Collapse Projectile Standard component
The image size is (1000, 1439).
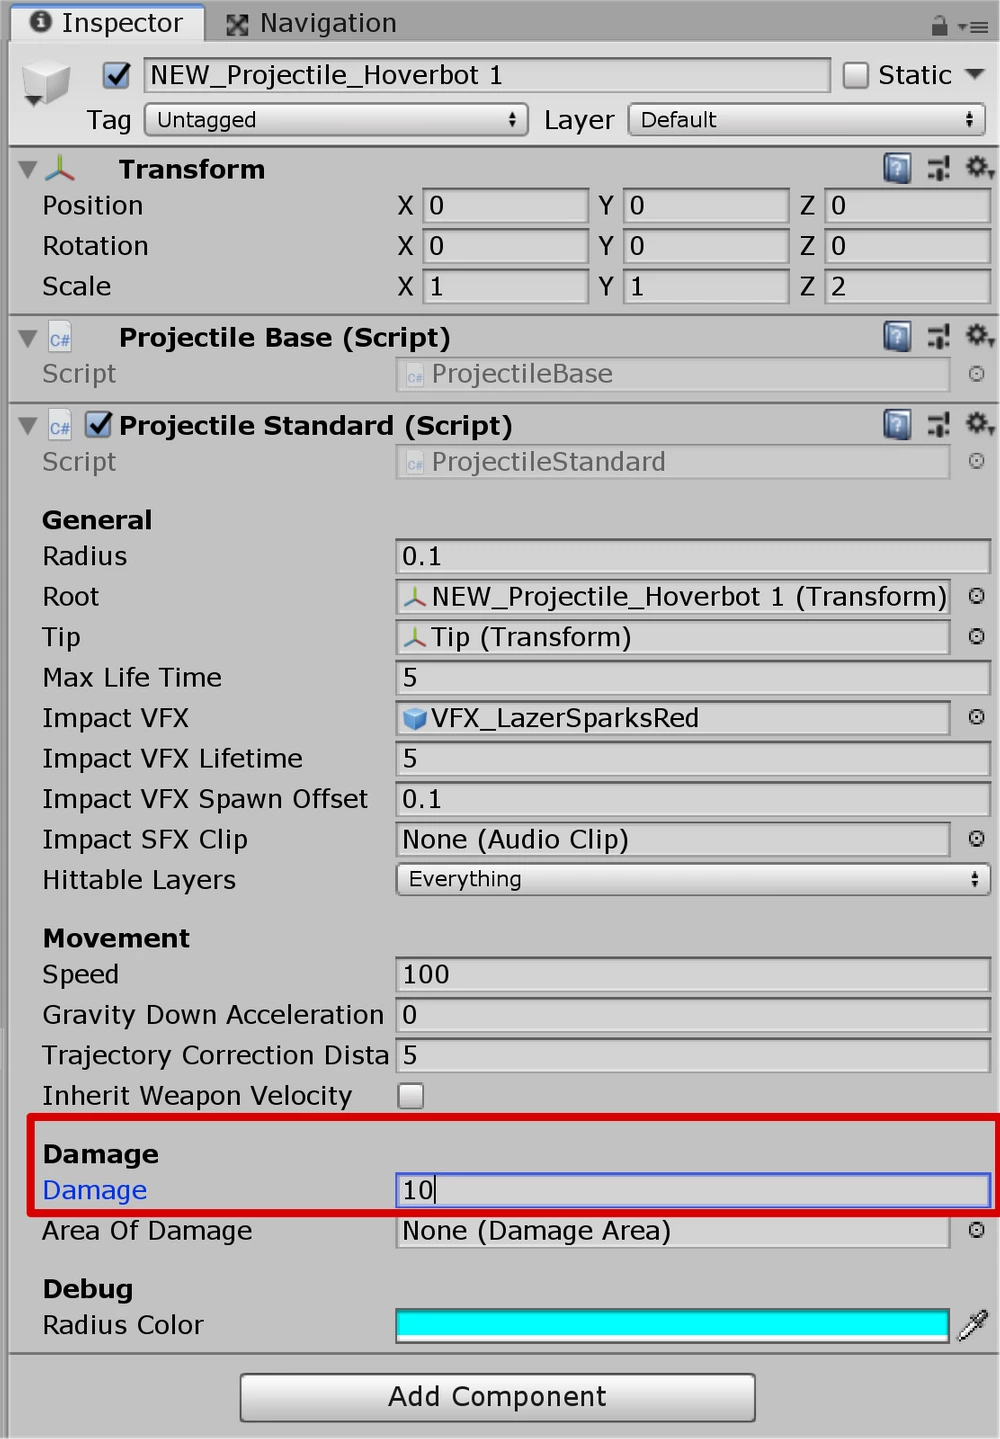pyautogui.click(x=28, y=426)
